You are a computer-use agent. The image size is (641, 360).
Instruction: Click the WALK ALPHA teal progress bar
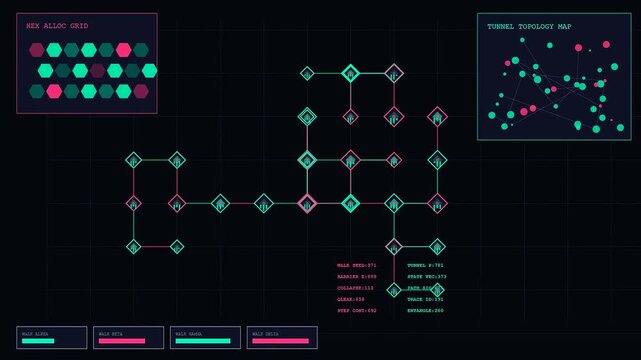pos(38,341)
